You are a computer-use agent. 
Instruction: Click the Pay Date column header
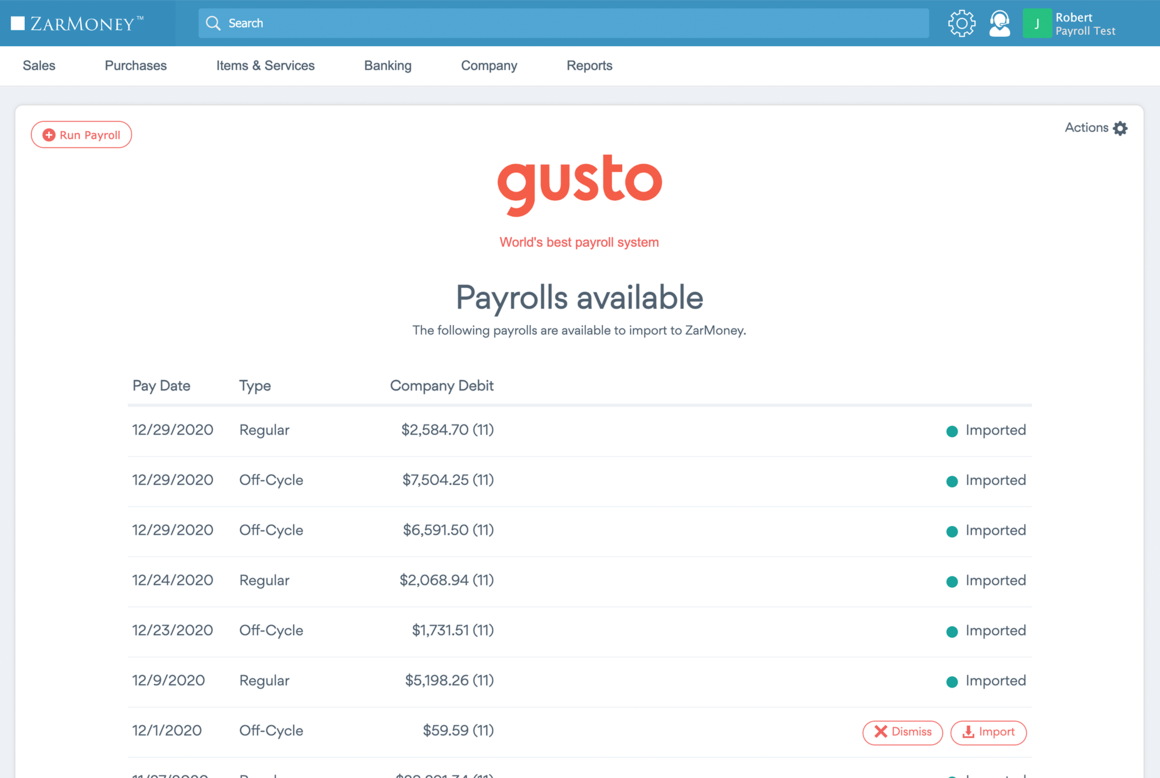(161, 386)
